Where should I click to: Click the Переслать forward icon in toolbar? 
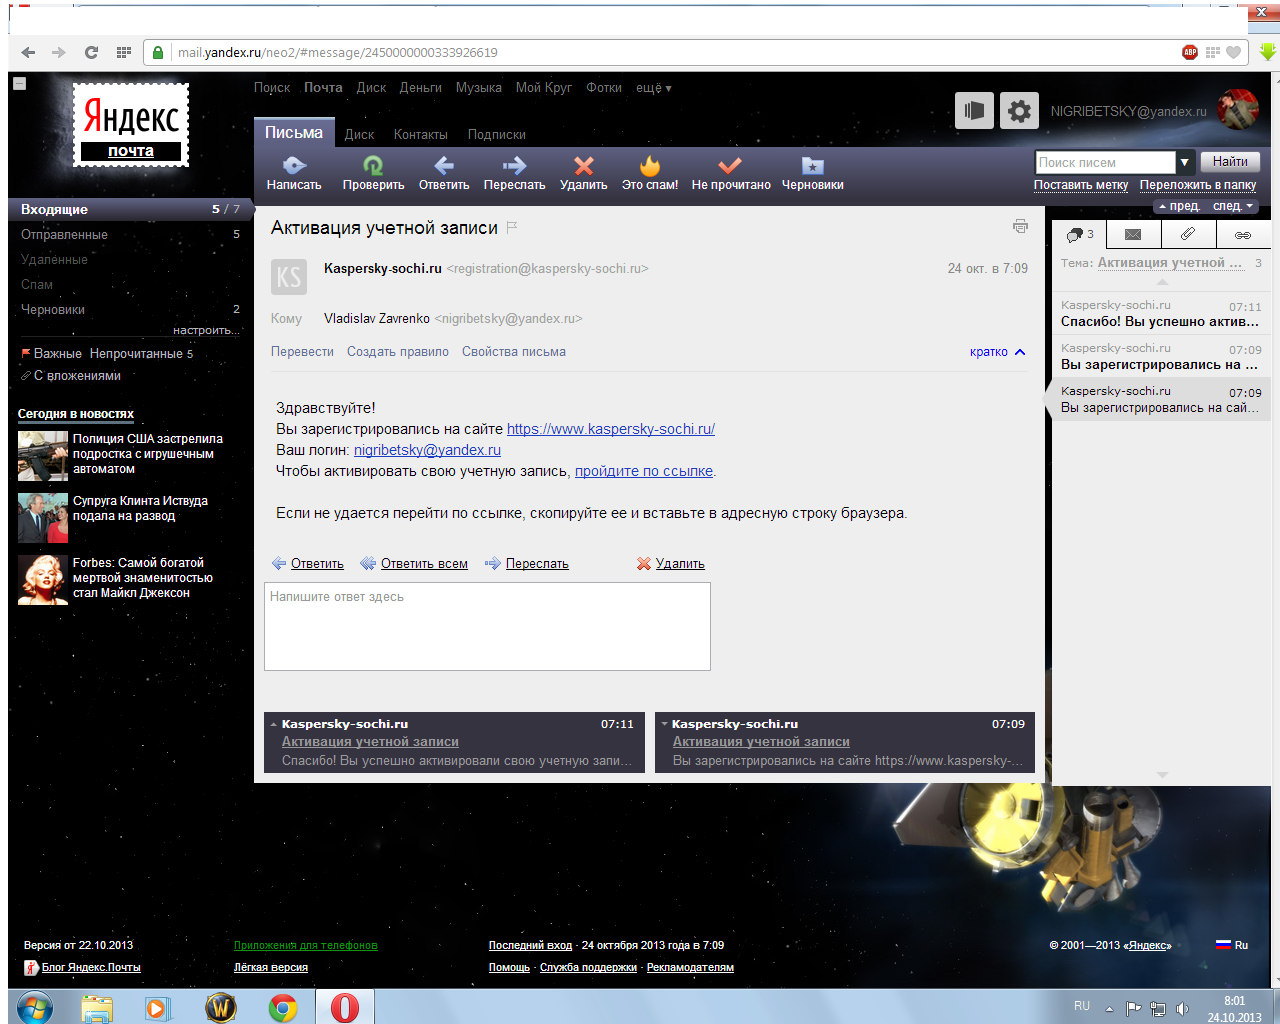(514, 166)
